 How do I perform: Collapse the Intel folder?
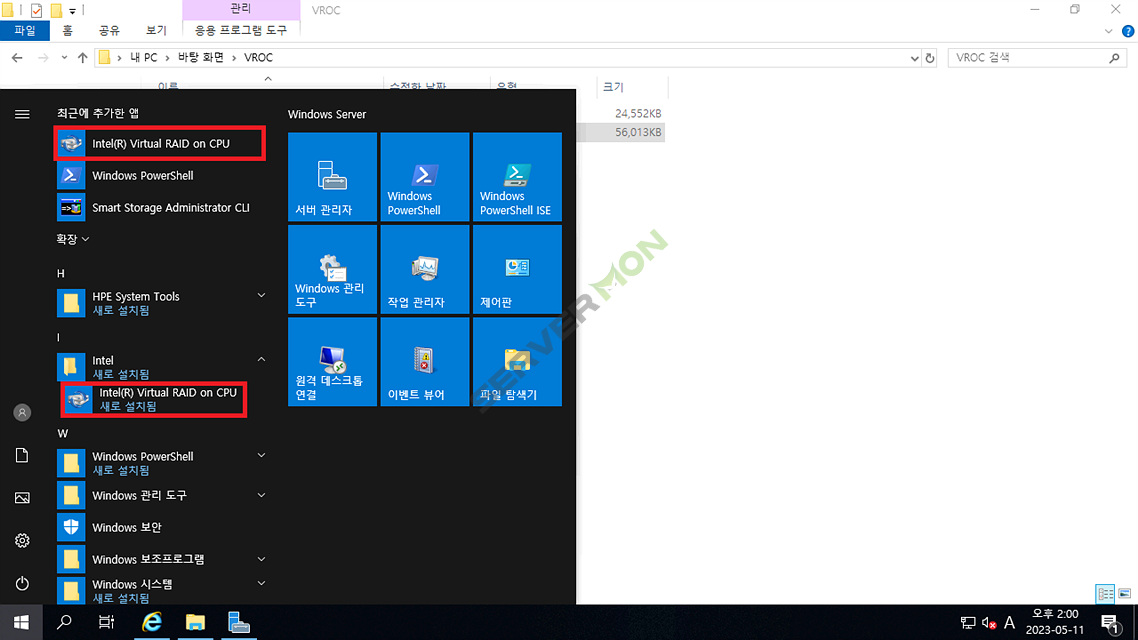pyautogui.click(x=261, y=359)
